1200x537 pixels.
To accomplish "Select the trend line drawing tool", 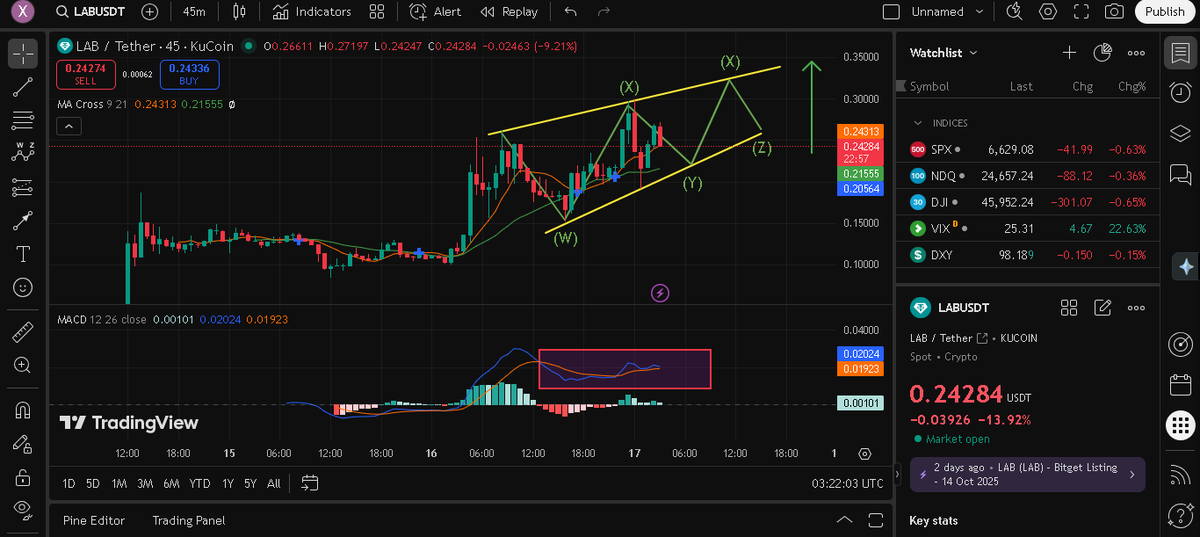I will 23,87.
